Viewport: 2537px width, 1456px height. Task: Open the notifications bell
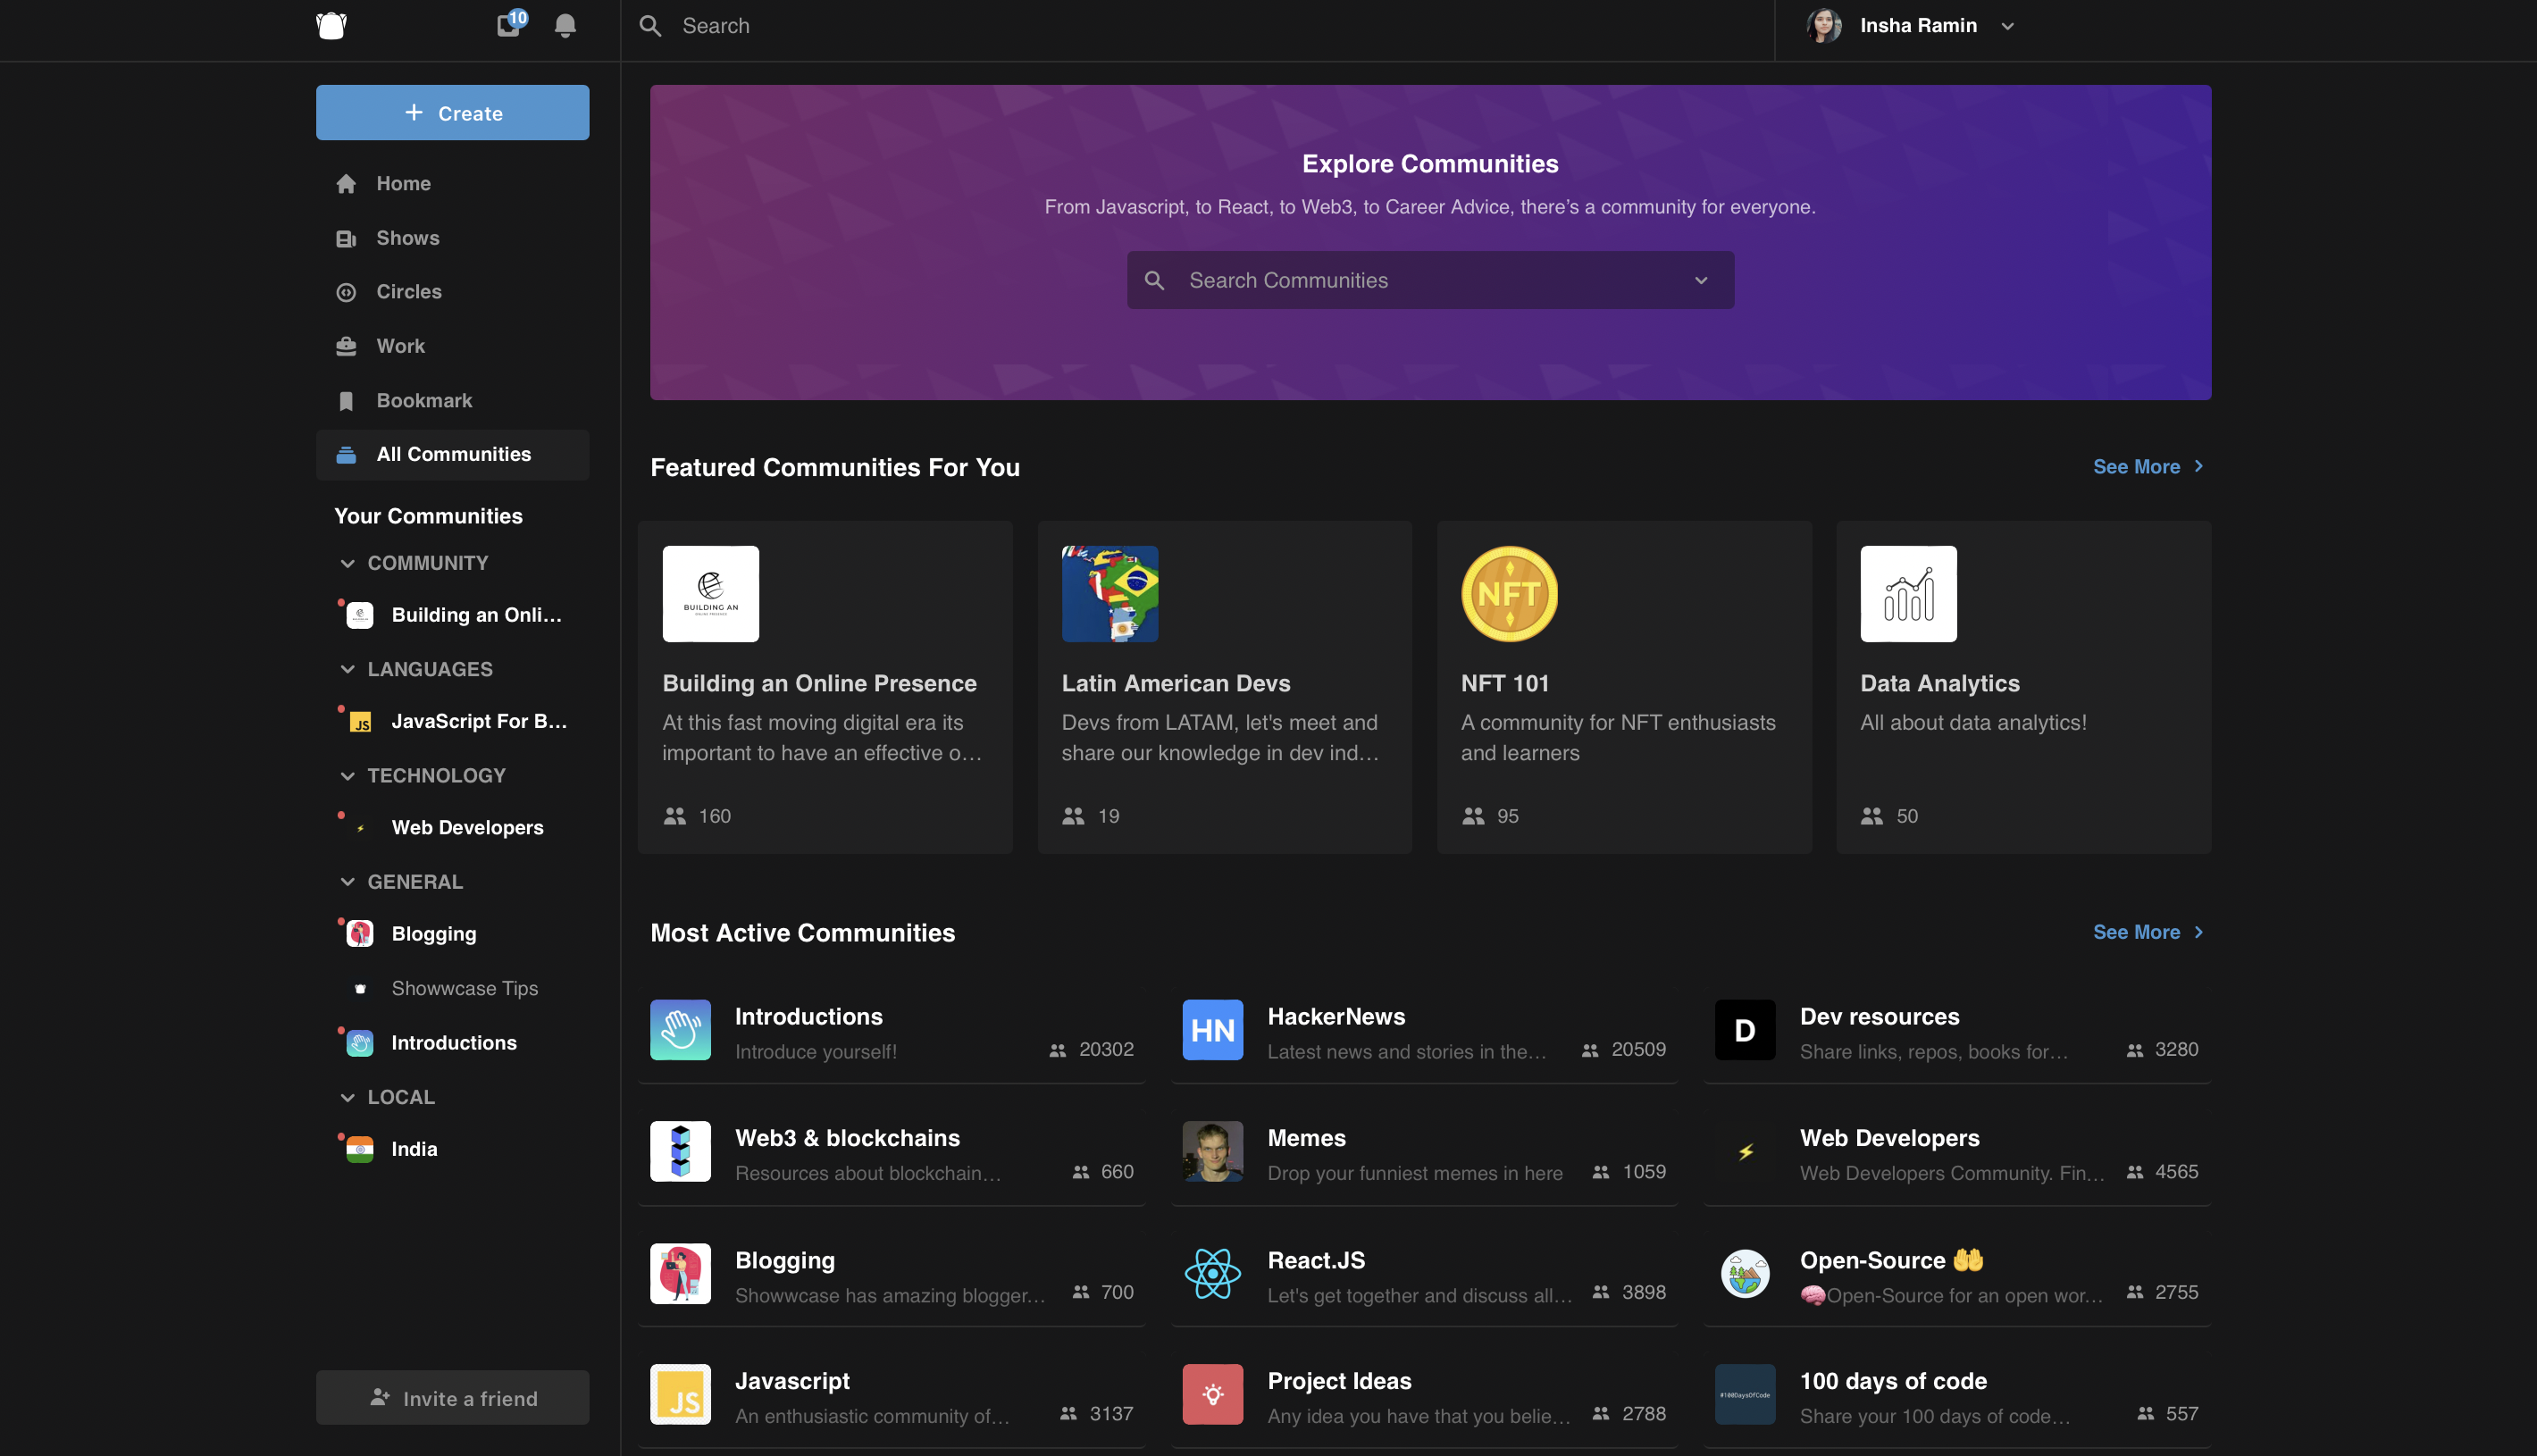(x=565, y=25)
